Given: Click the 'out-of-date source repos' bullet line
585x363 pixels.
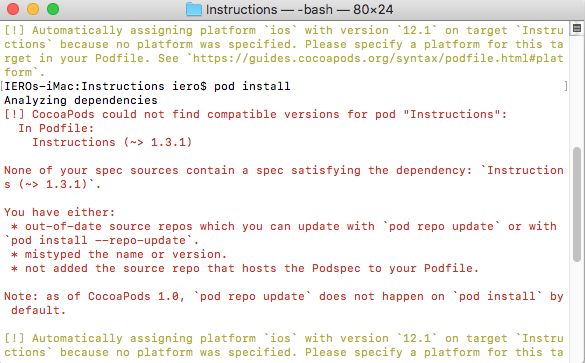Looking at the screenshot, I should [x=284, y=226].
